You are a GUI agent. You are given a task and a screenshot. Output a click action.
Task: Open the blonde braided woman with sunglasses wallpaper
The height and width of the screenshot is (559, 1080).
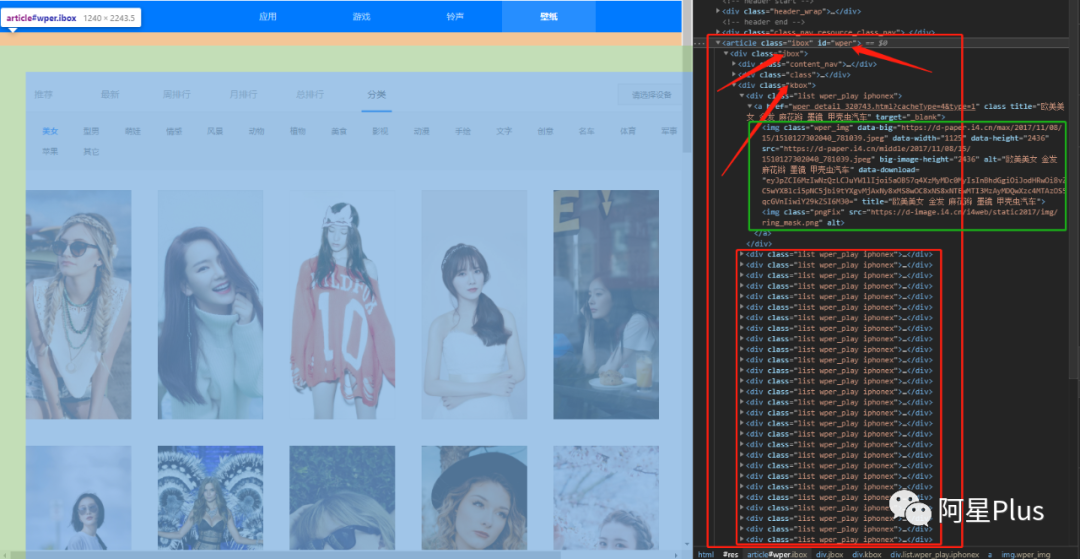click(x=79, y=304)
